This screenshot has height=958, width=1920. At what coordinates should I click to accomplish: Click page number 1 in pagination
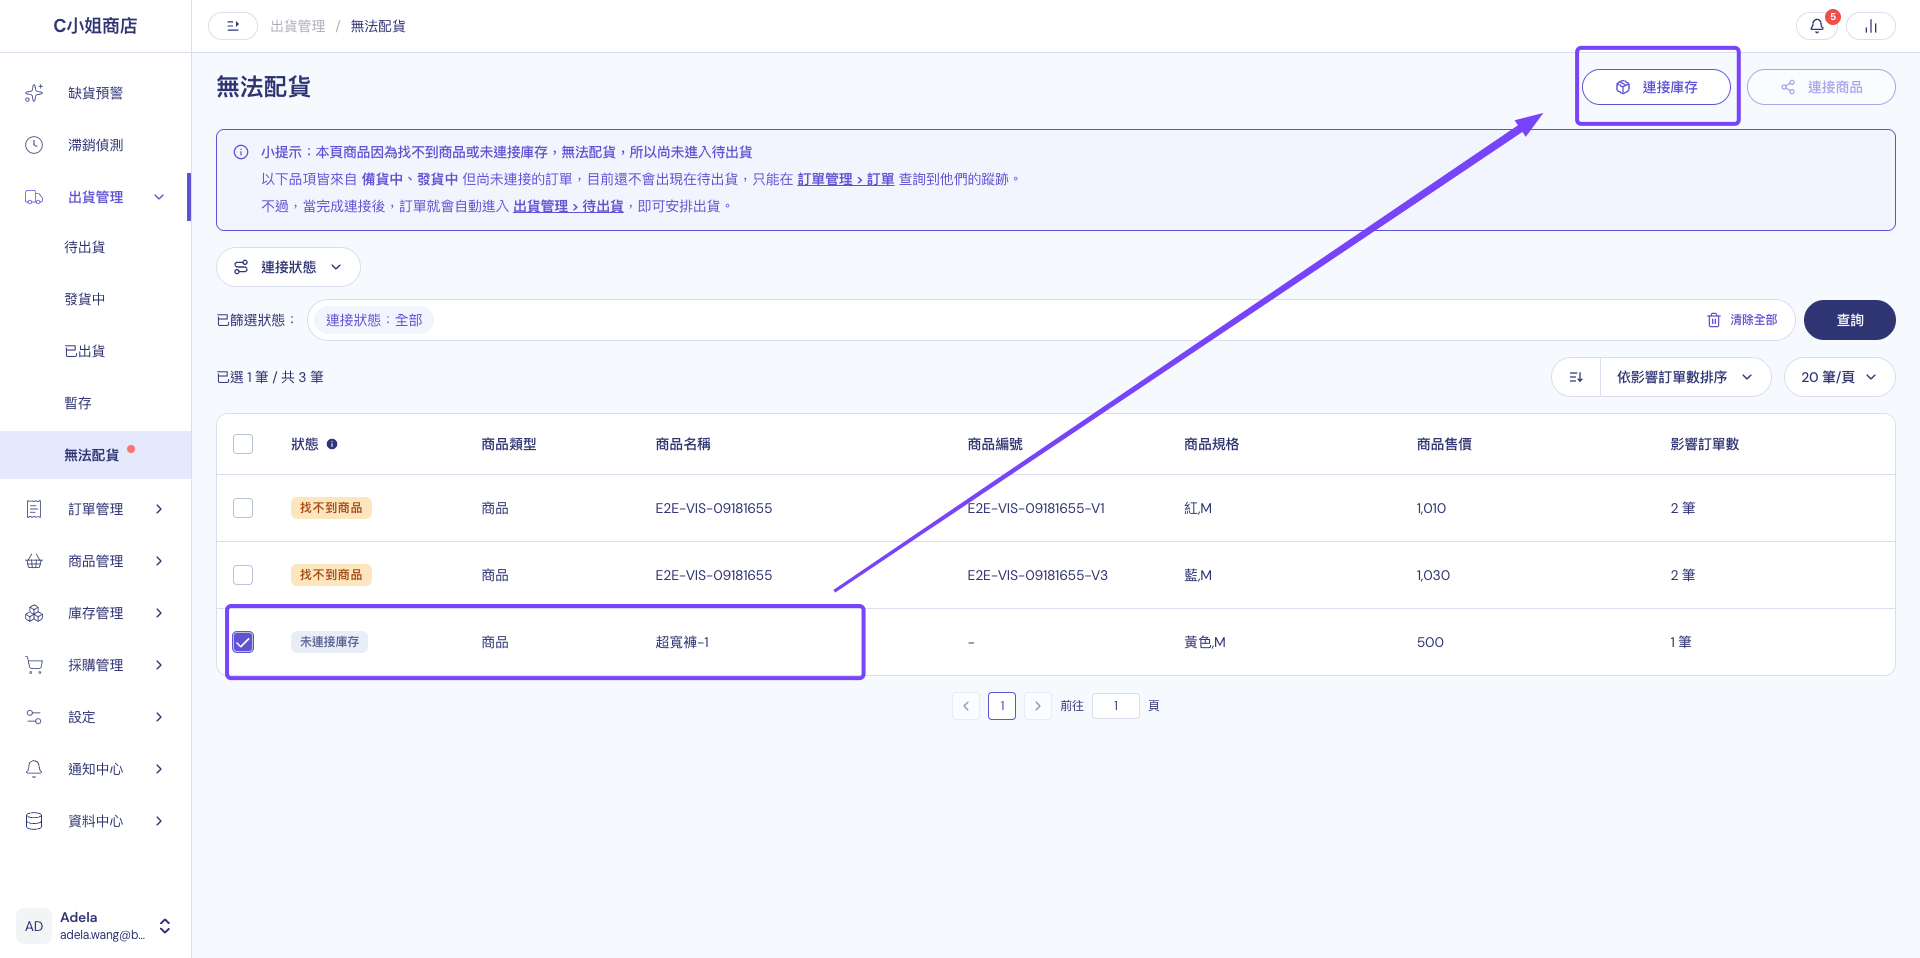[x=1002, y=706]
